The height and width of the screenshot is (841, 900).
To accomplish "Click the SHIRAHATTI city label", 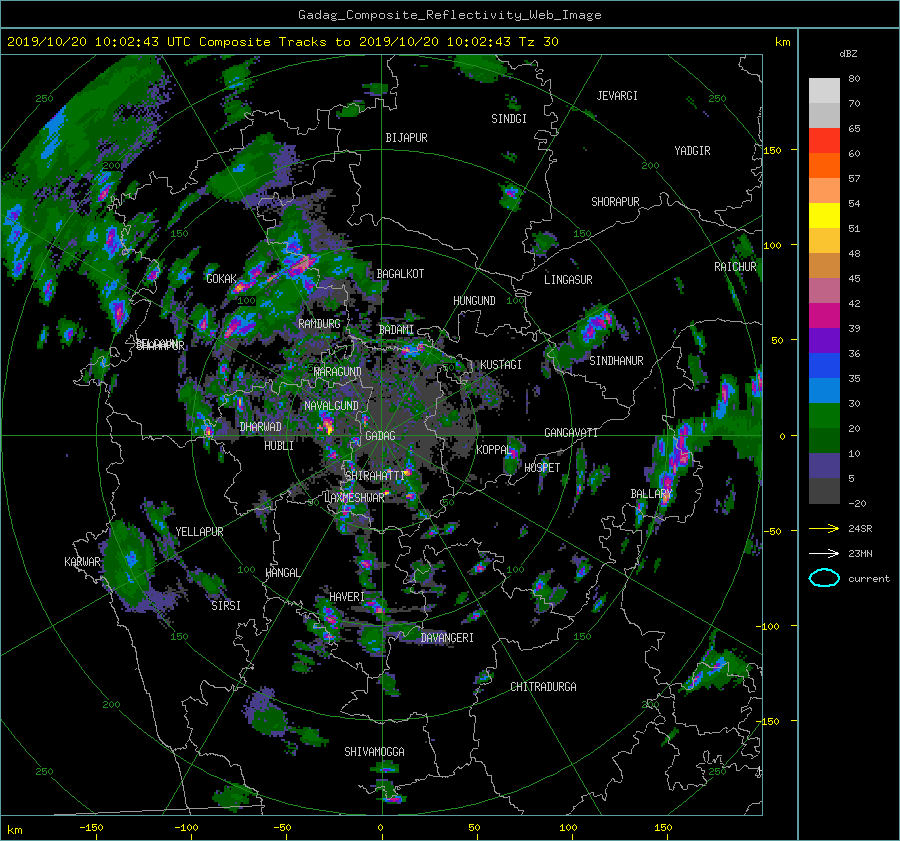I will point(375,475).
